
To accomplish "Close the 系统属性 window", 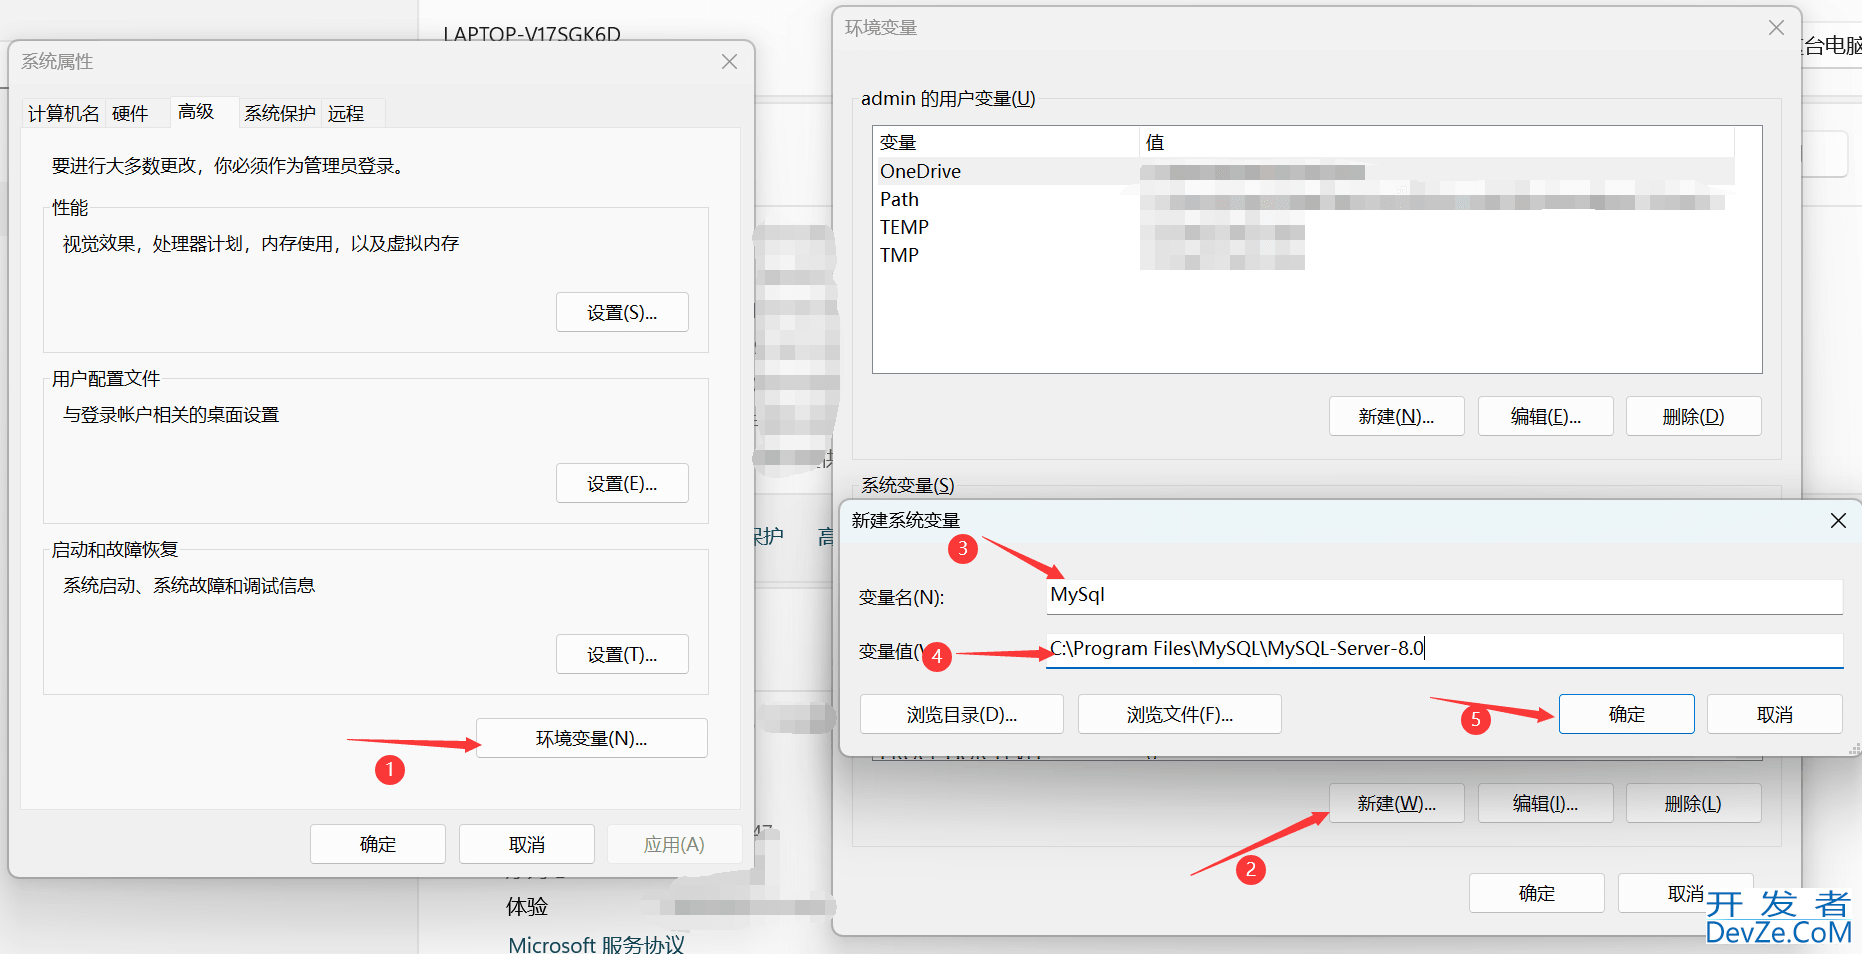I will [x=730, y=62].
